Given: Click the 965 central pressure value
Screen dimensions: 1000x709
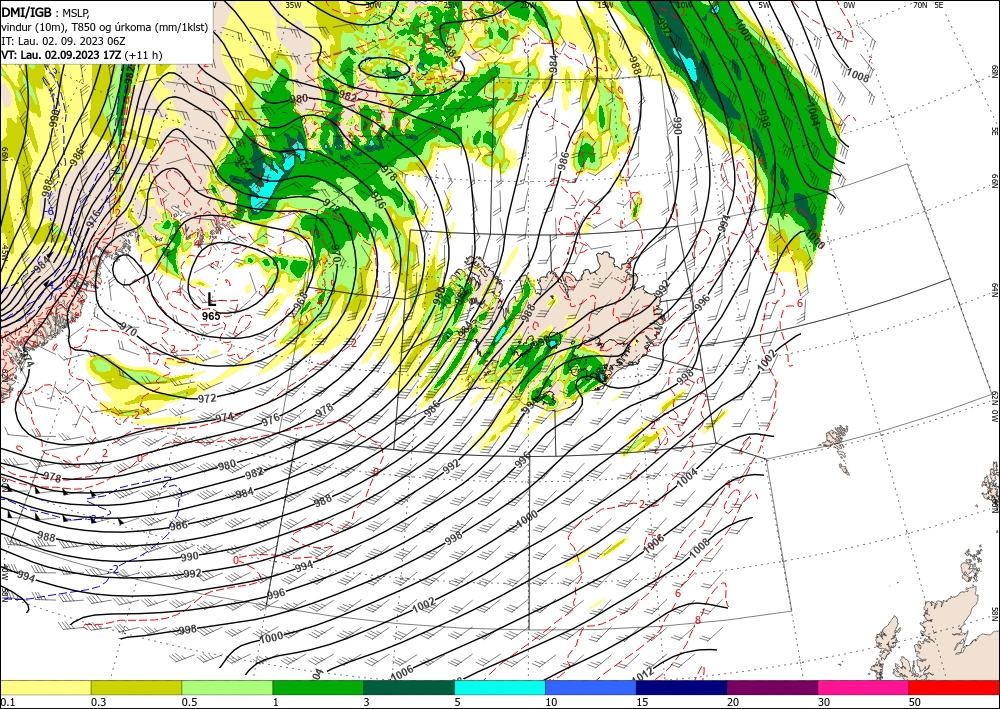Looking at the screenshot, I should pyautogui.click(x=211, y=316).
